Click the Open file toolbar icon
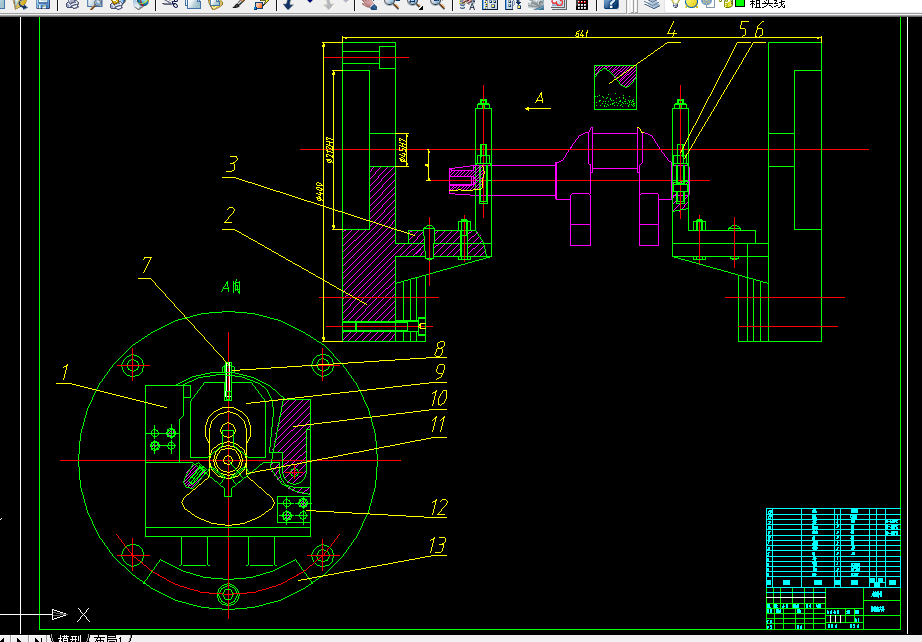 (19, 4)
